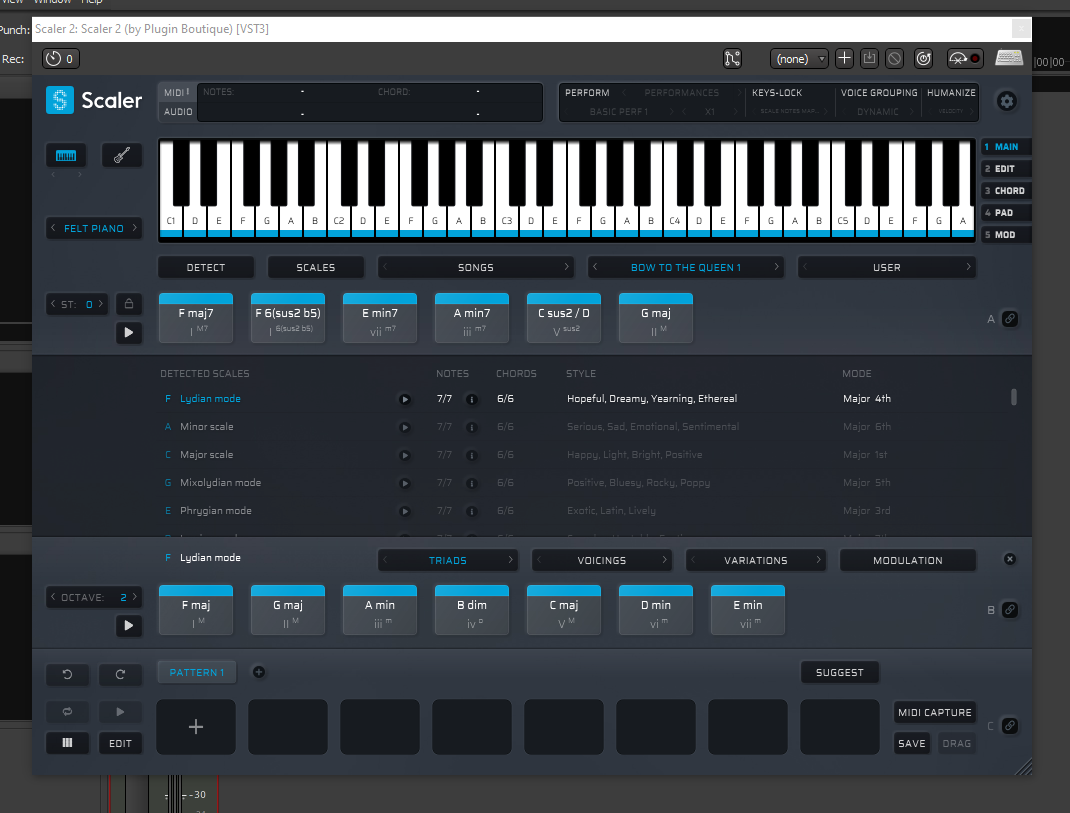The width and height of the screenshot is (1070, 813).
Task: Switch to the CHORD tab
Action: coord(1005,191)
